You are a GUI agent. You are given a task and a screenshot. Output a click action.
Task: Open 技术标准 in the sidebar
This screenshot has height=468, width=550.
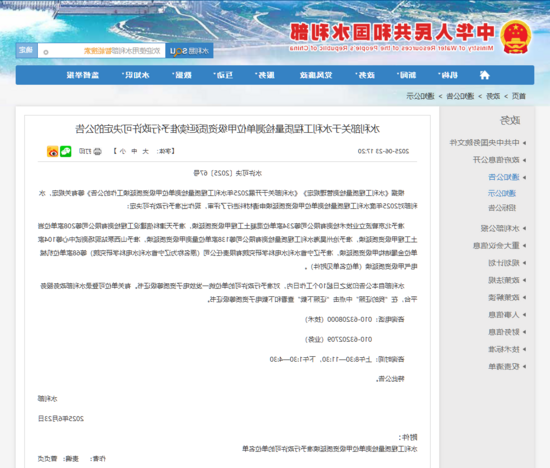coord(504,349)
